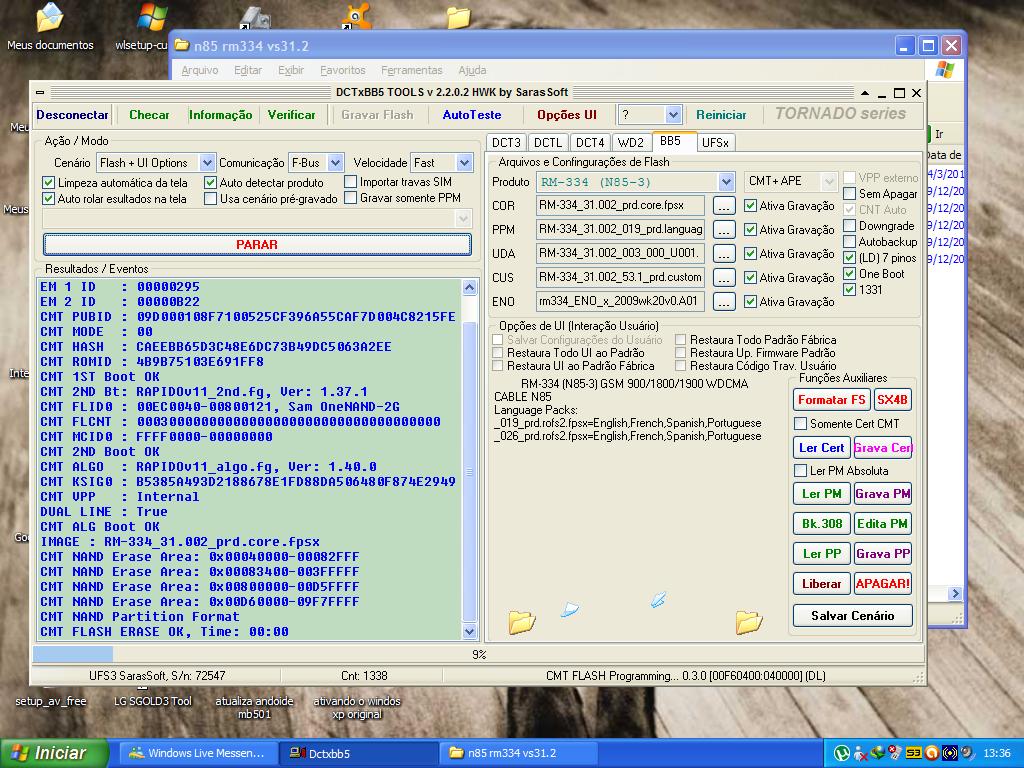Enable Importar travas SIM checkbox

click(351, 182)
